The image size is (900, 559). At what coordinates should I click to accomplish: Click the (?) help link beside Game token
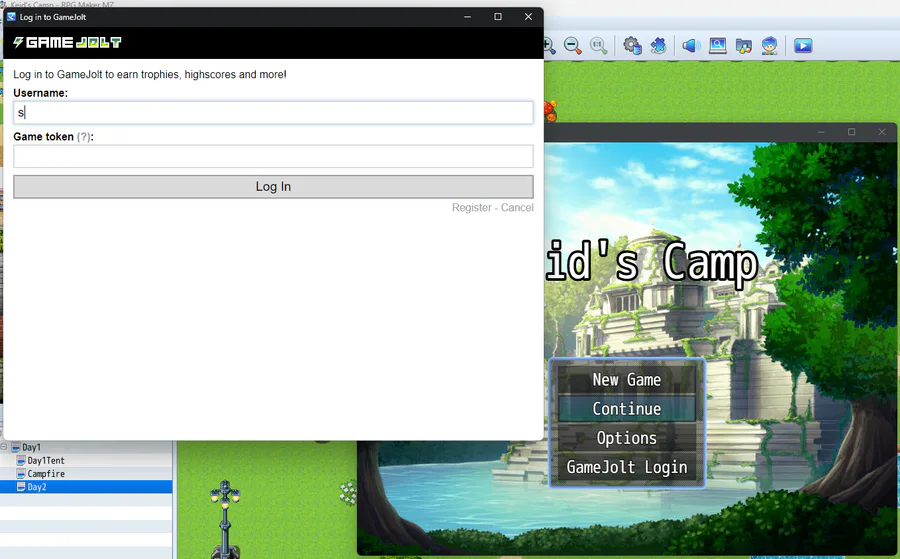pos(84,137)
